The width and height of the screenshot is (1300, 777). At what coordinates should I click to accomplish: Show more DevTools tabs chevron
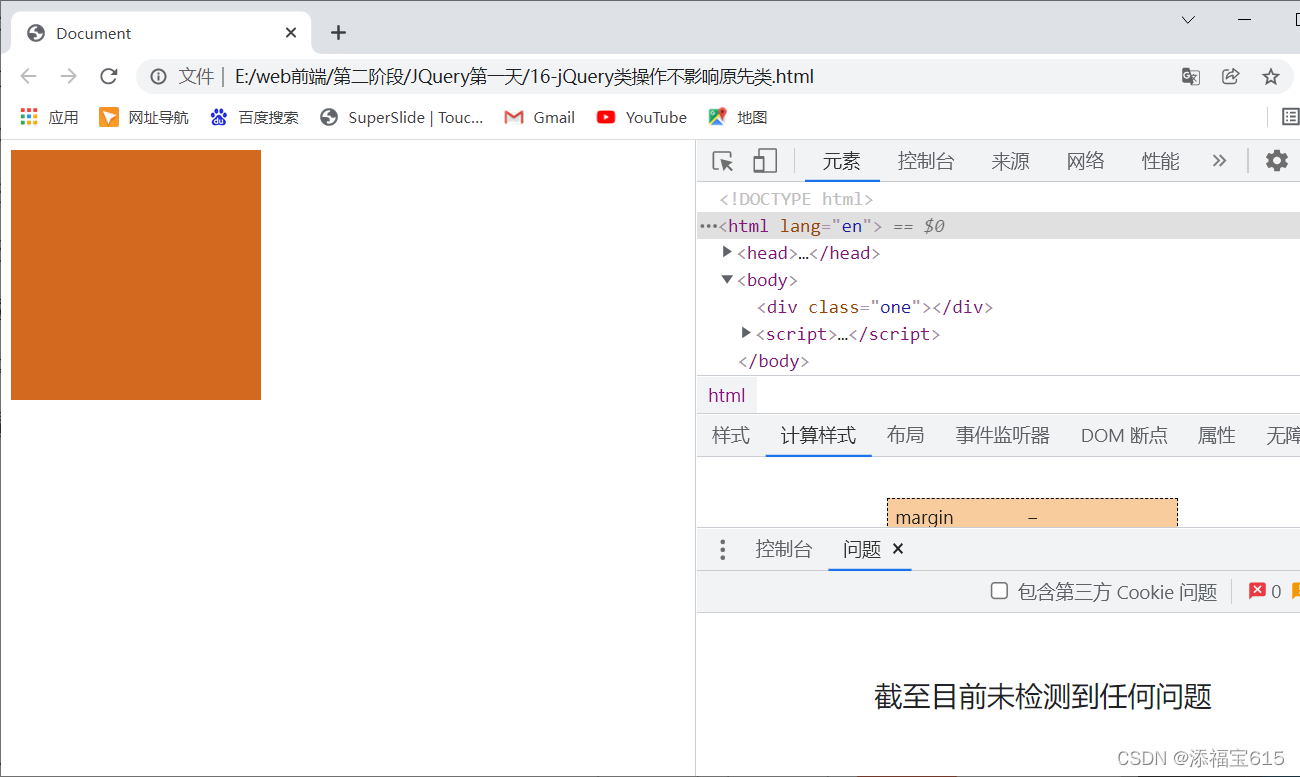1219,161
